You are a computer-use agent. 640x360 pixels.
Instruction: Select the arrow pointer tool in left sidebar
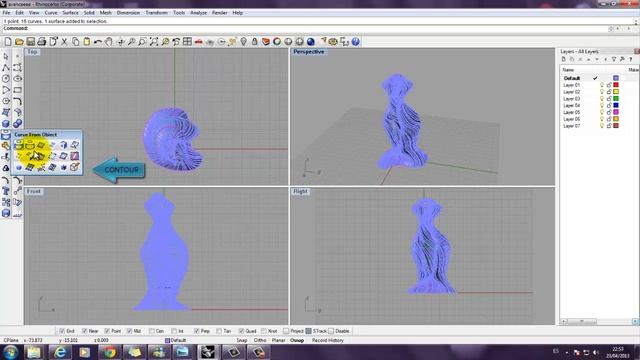pyautogui.click(x=6, y=56)
